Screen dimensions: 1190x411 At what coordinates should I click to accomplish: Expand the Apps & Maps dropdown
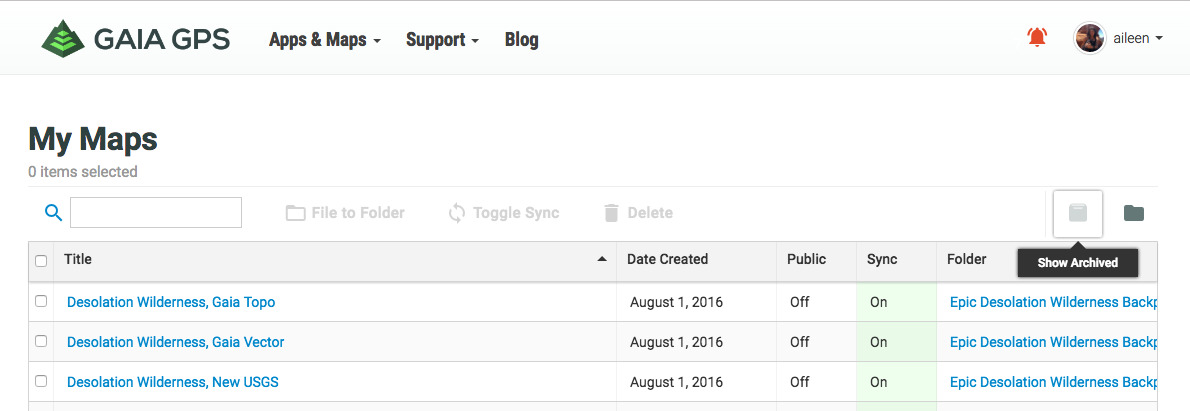tap(325, 40)
